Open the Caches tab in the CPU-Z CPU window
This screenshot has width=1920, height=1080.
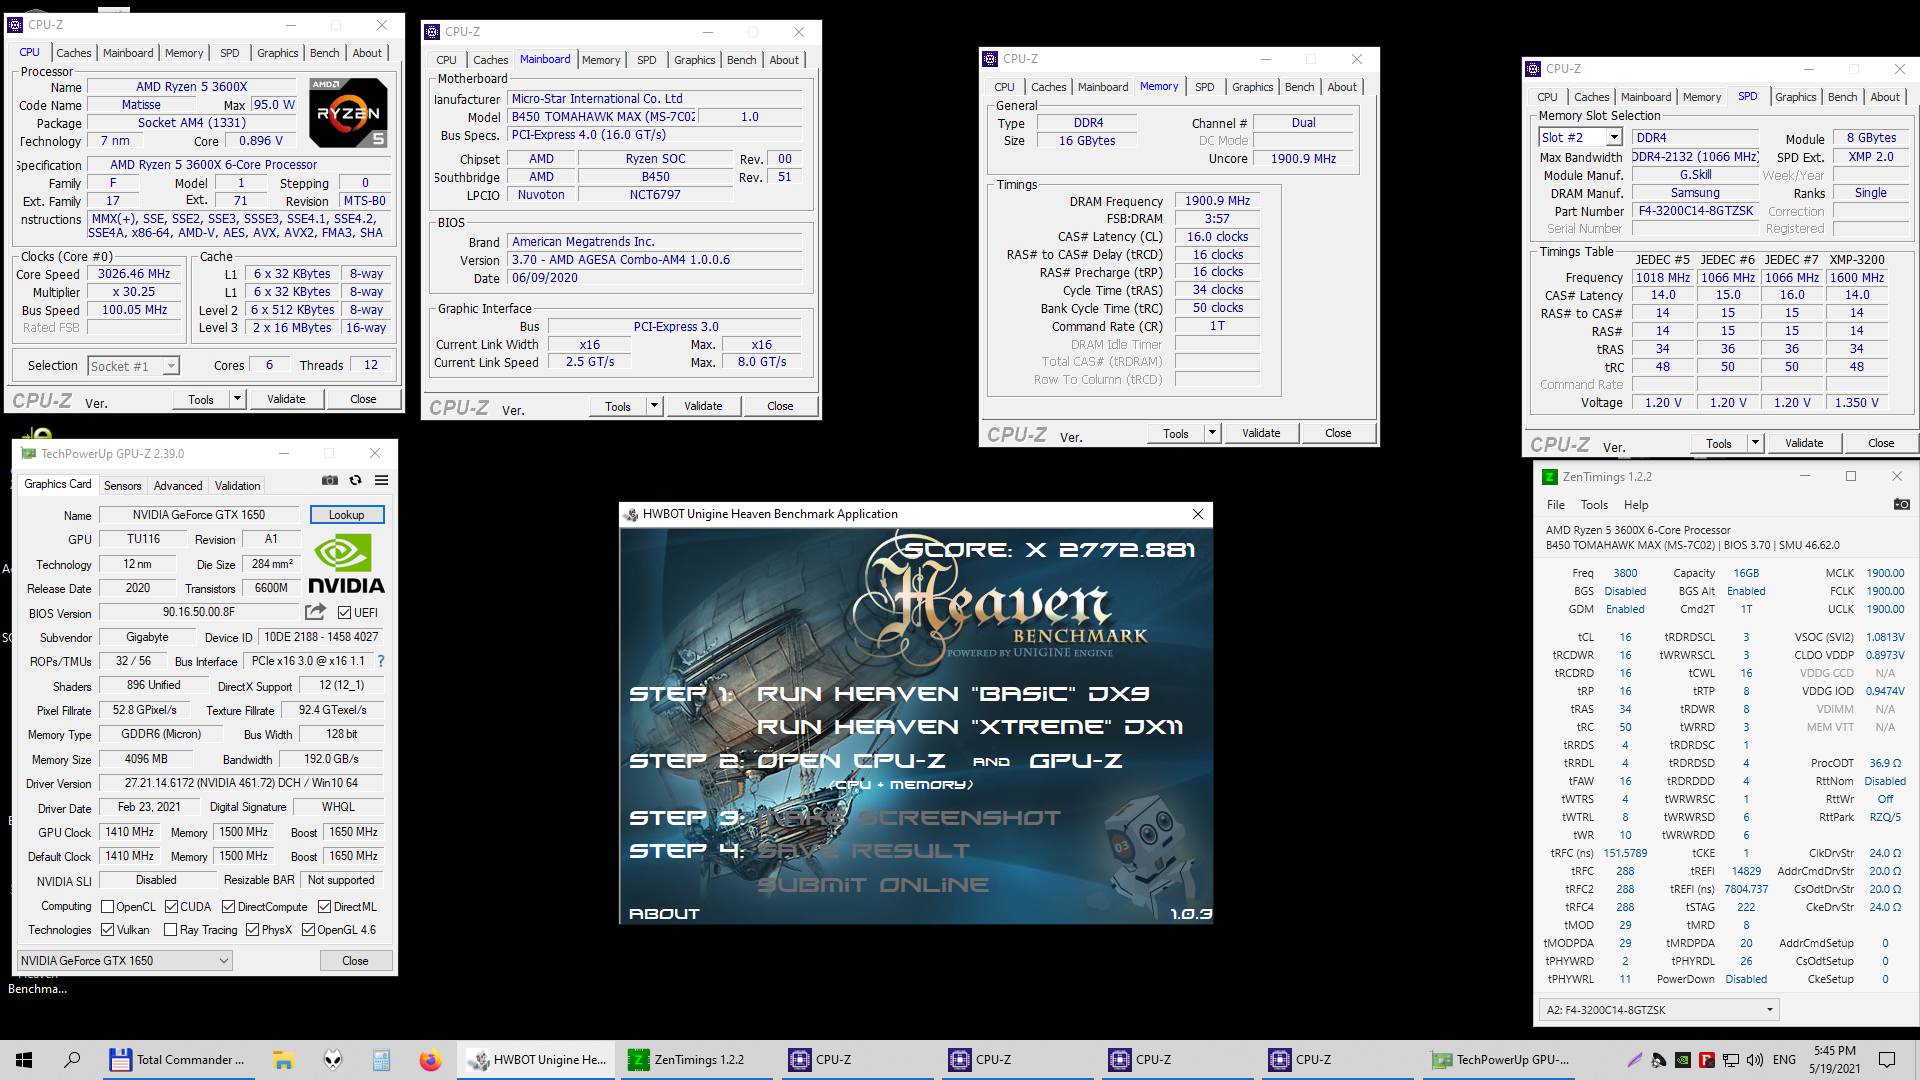pyautogui.click(x=73, y=53)
